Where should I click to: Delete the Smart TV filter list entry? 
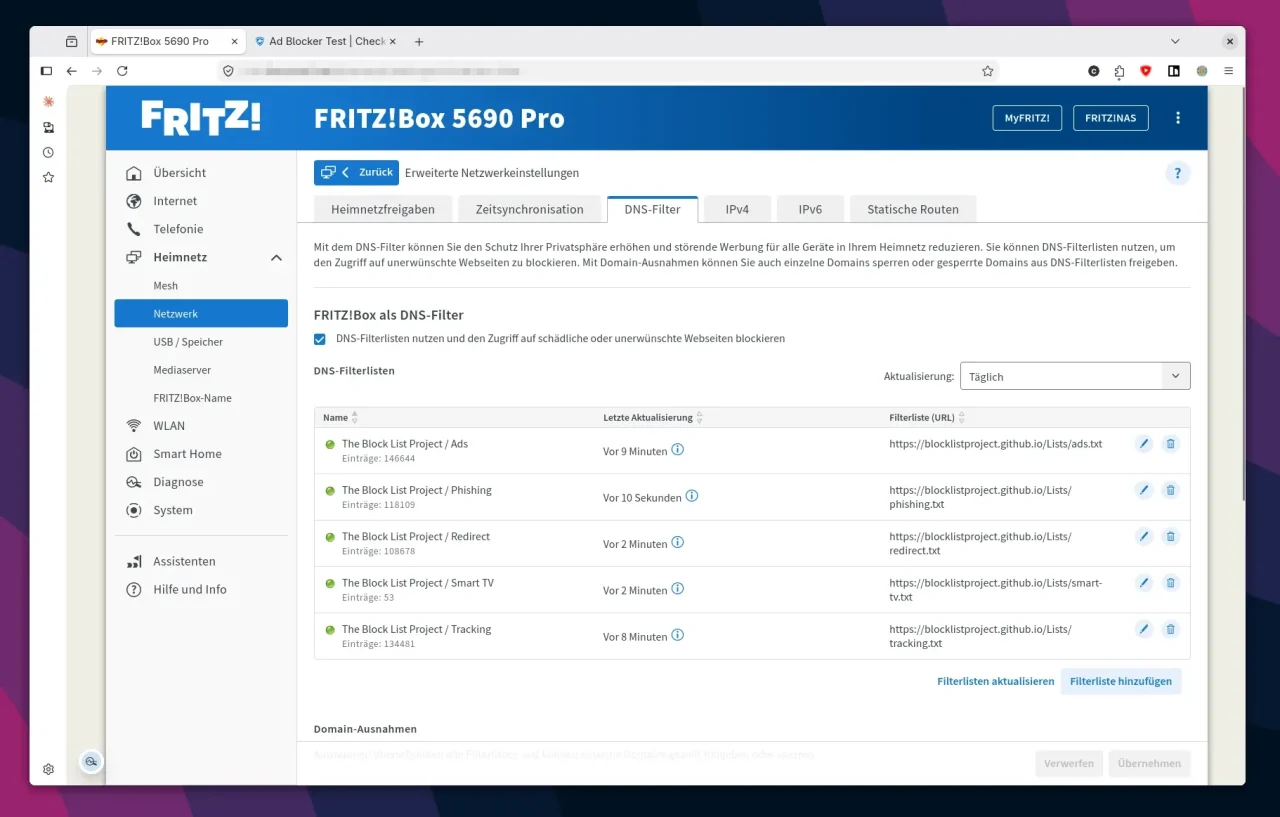coord(1170,583)
